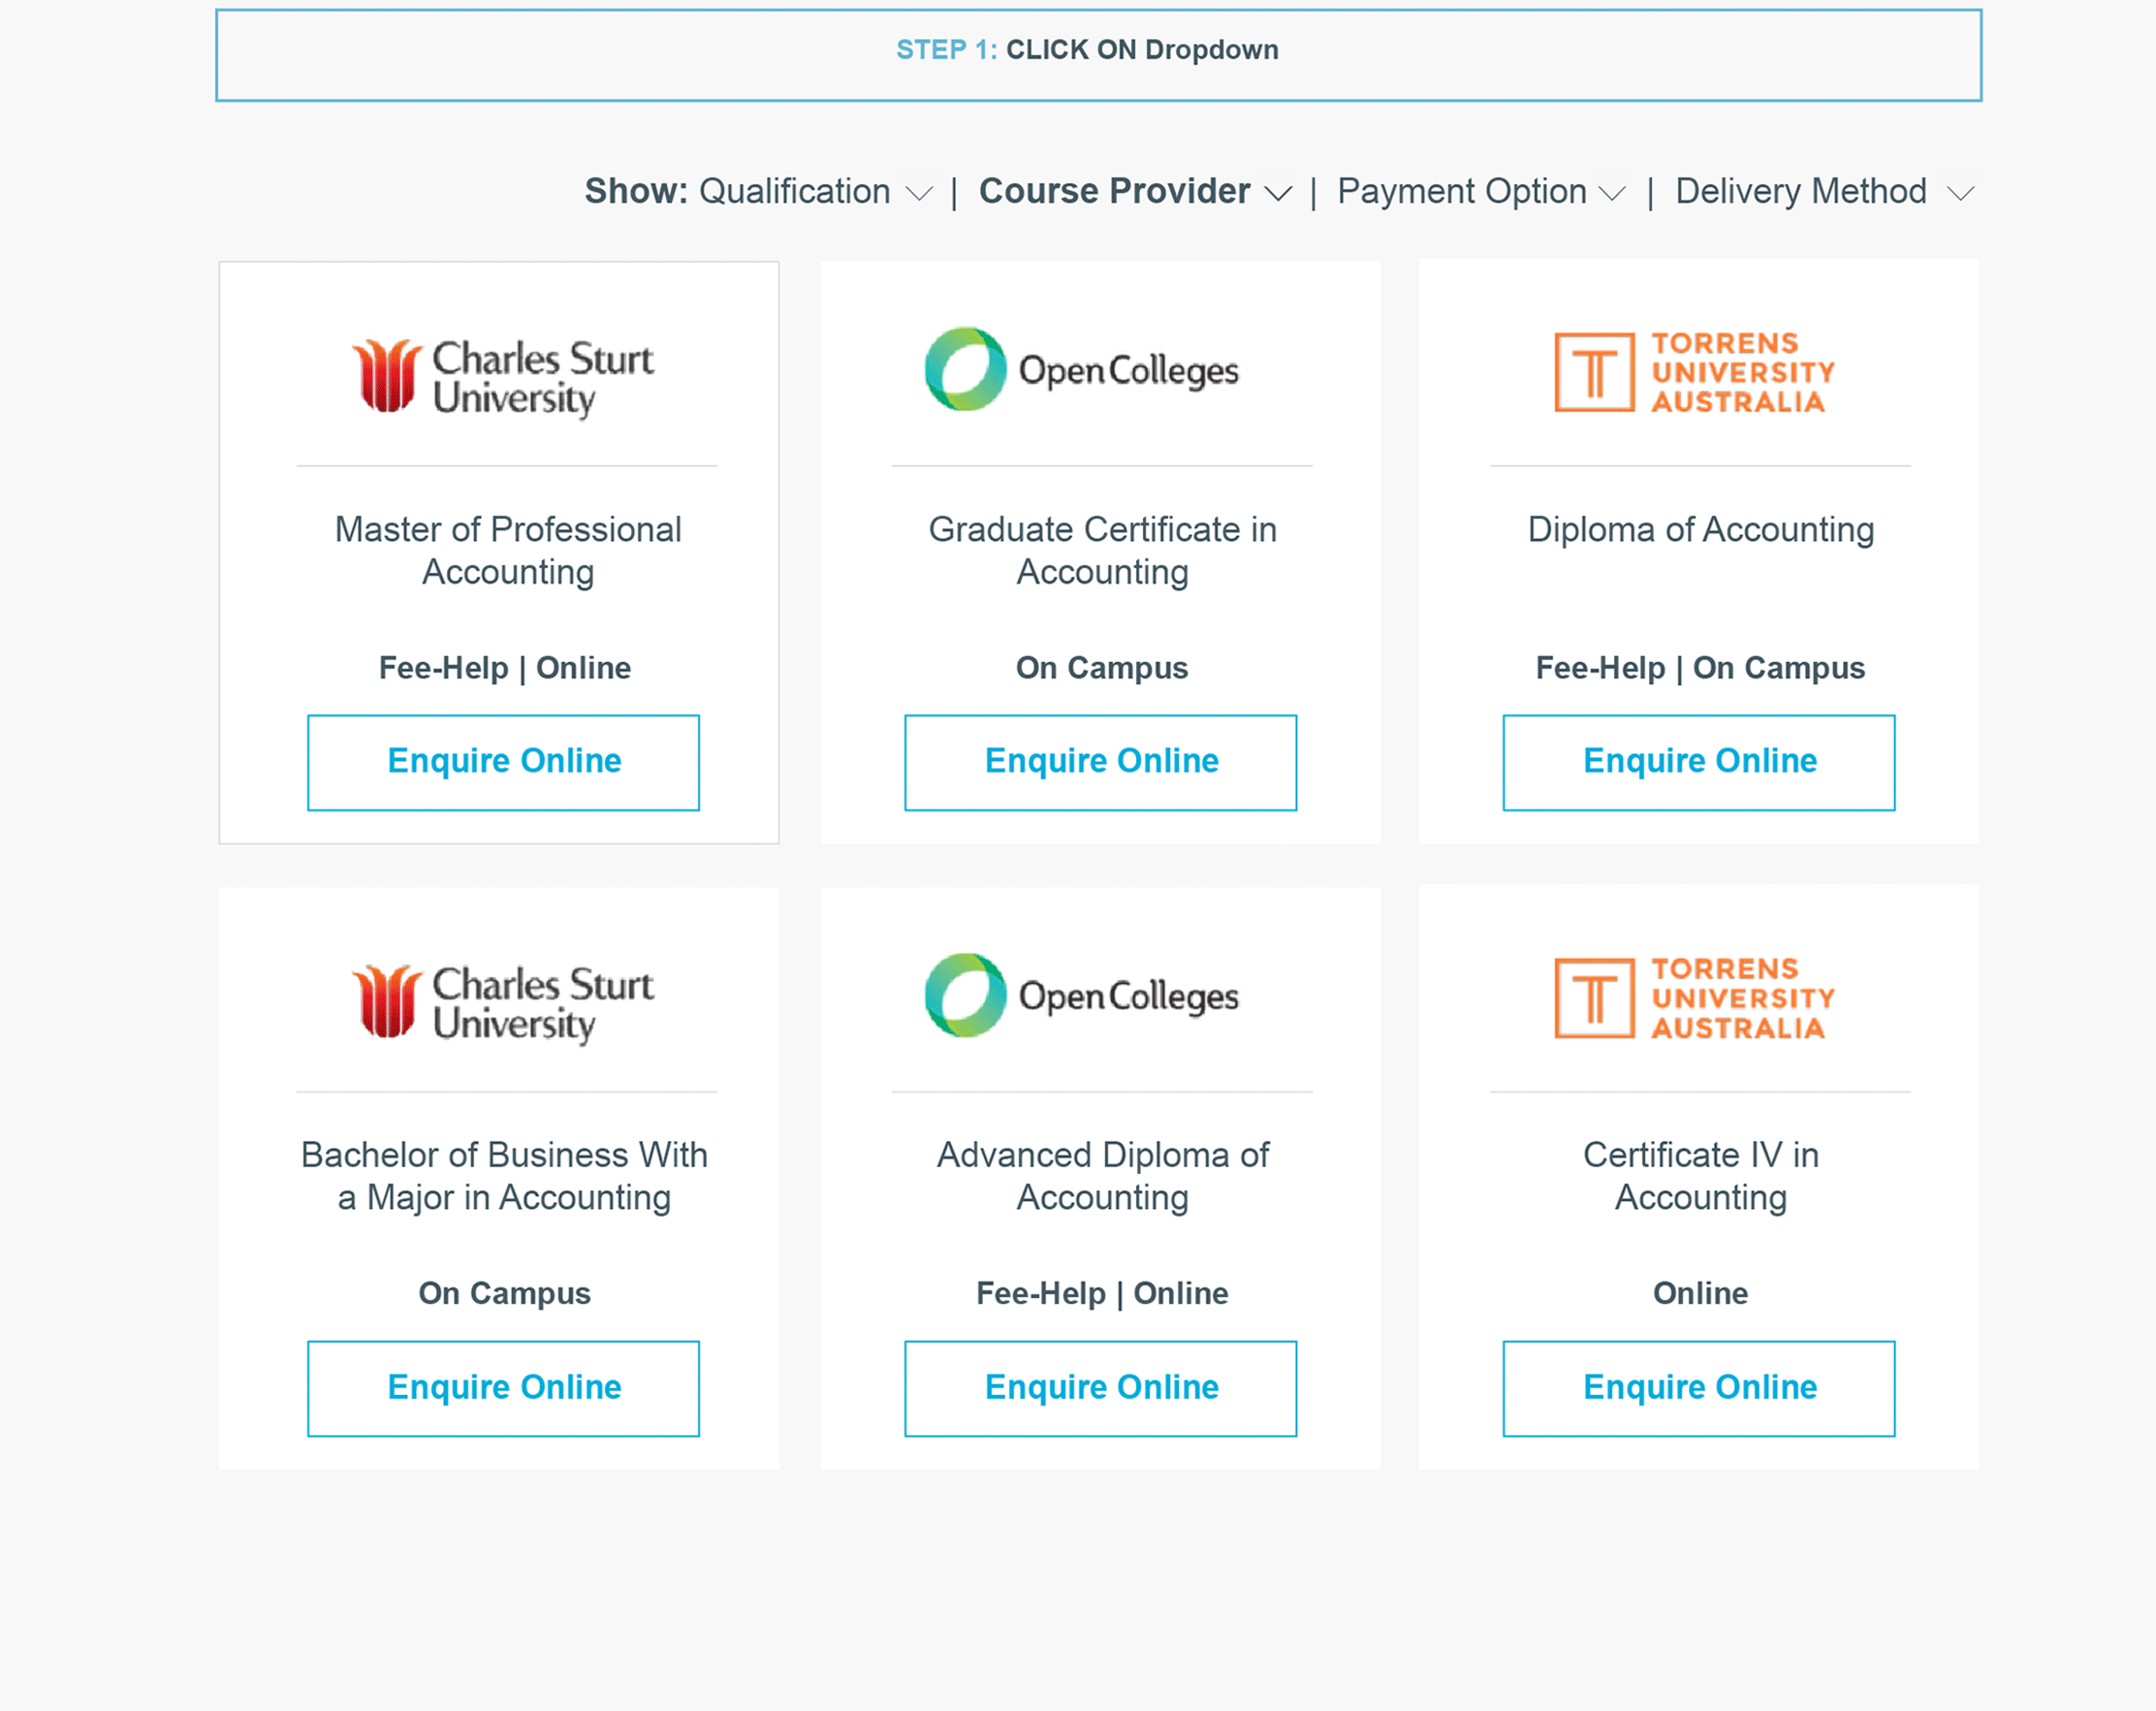Click Enquire Online for Advanced Diploma of Accounting
Viewport: 2156px width, 1711px height.
point(1100,1388)
